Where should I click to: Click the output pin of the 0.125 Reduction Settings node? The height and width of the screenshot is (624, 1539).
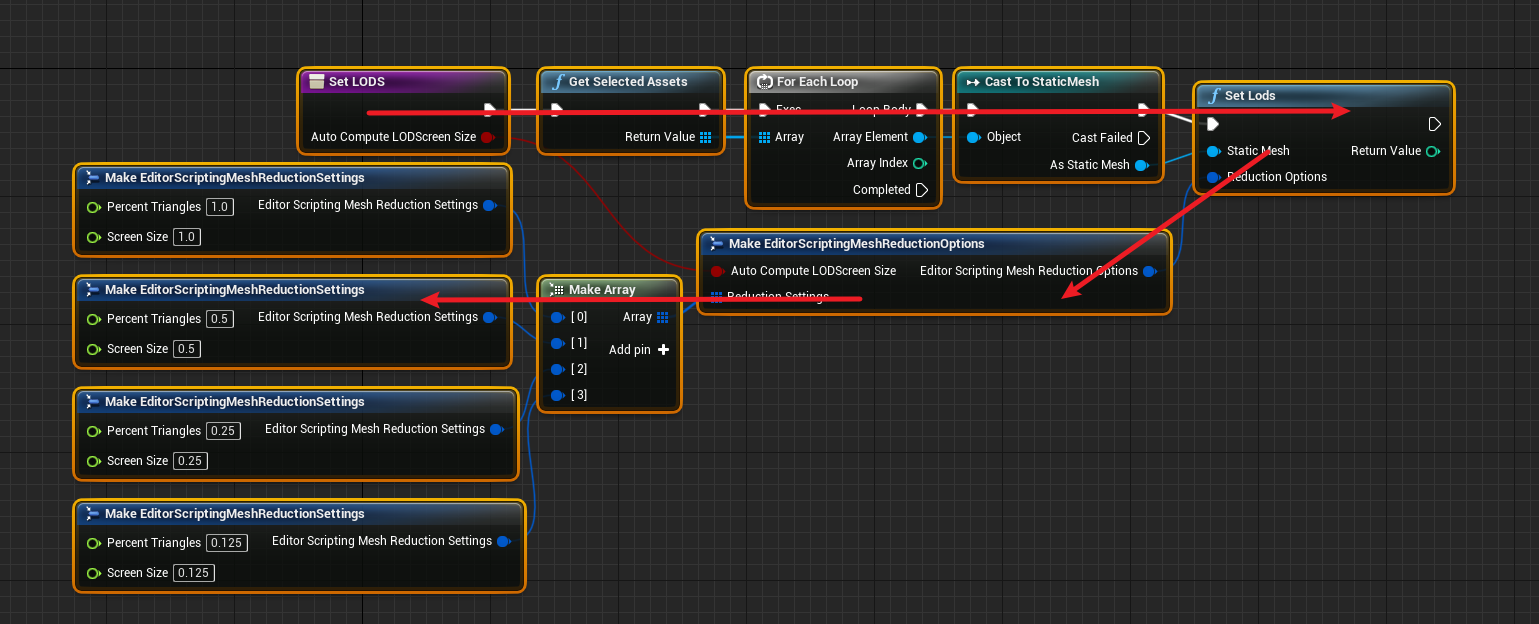503,541
